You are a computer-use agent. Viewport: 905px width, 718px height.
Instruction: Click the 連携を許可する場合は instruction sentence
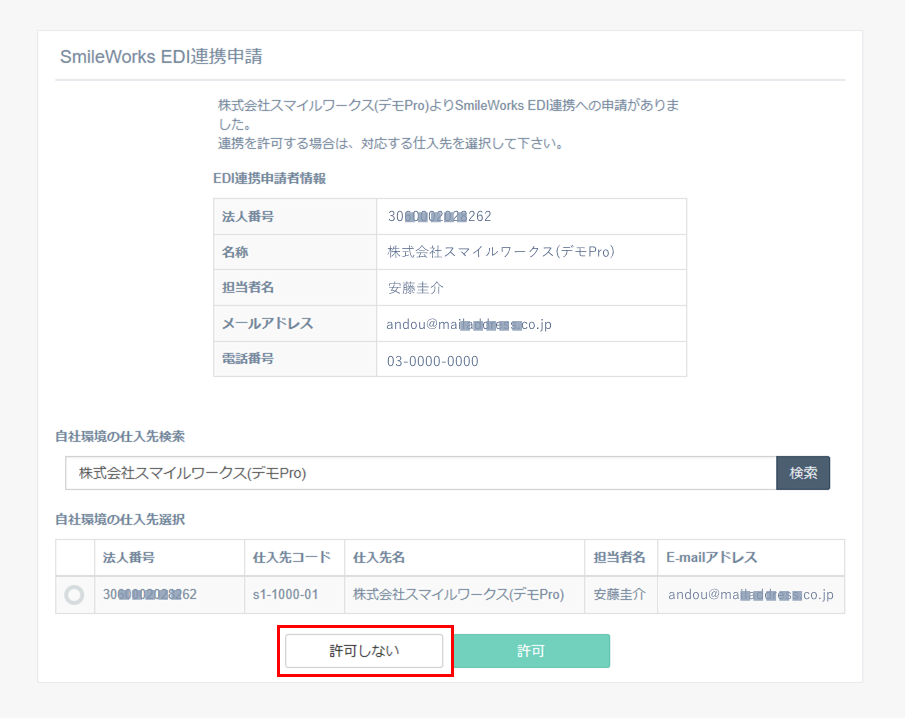(x=391, y=143)
